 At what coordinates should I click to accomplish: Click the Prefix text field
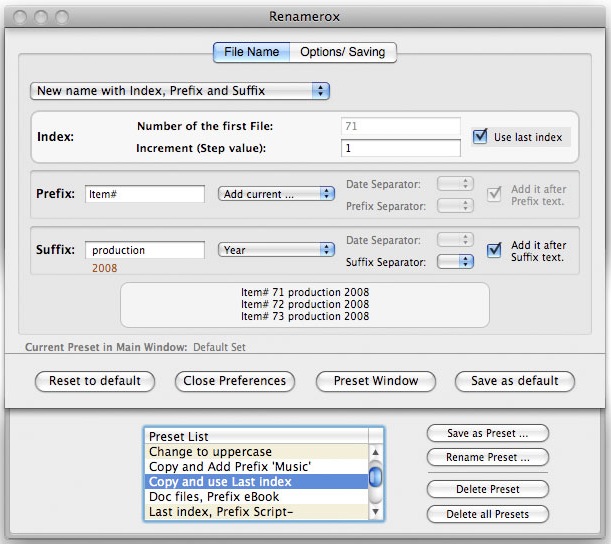(x=145, y=194)
